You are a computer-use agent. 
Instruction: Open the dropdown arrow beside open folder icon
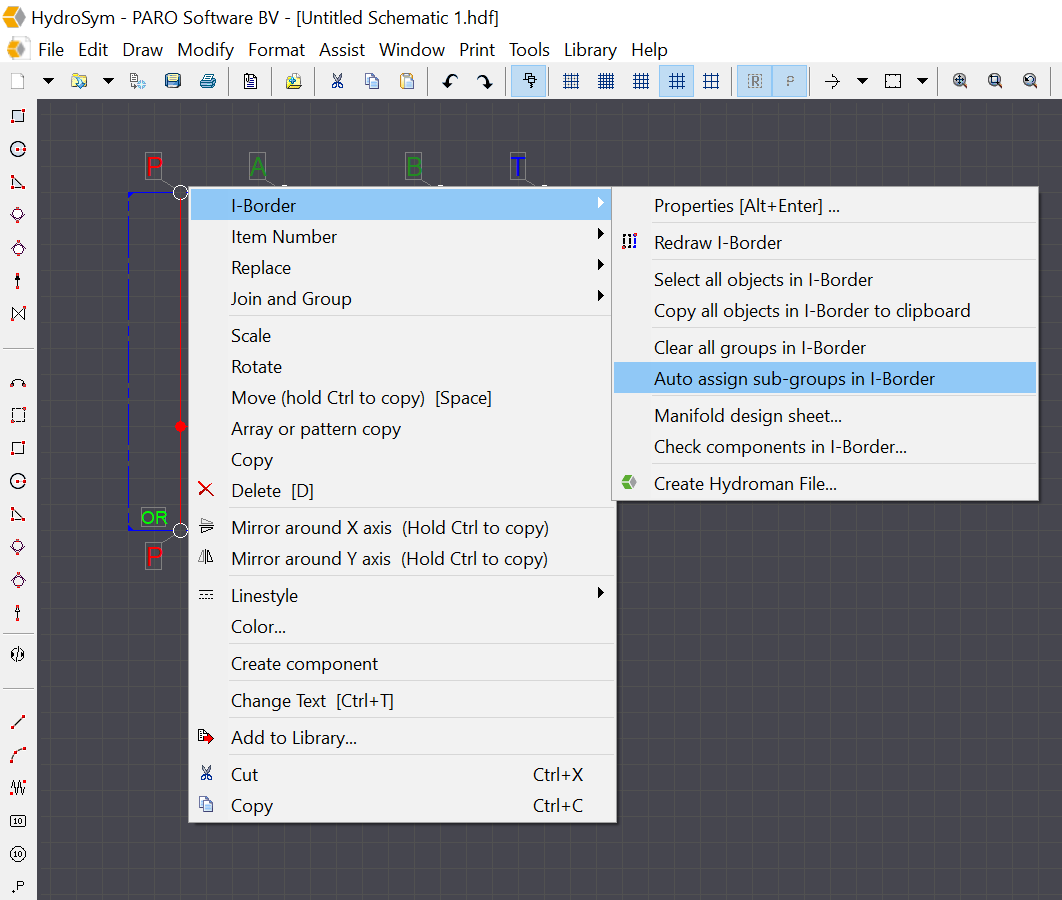click(x=108, y=81)
